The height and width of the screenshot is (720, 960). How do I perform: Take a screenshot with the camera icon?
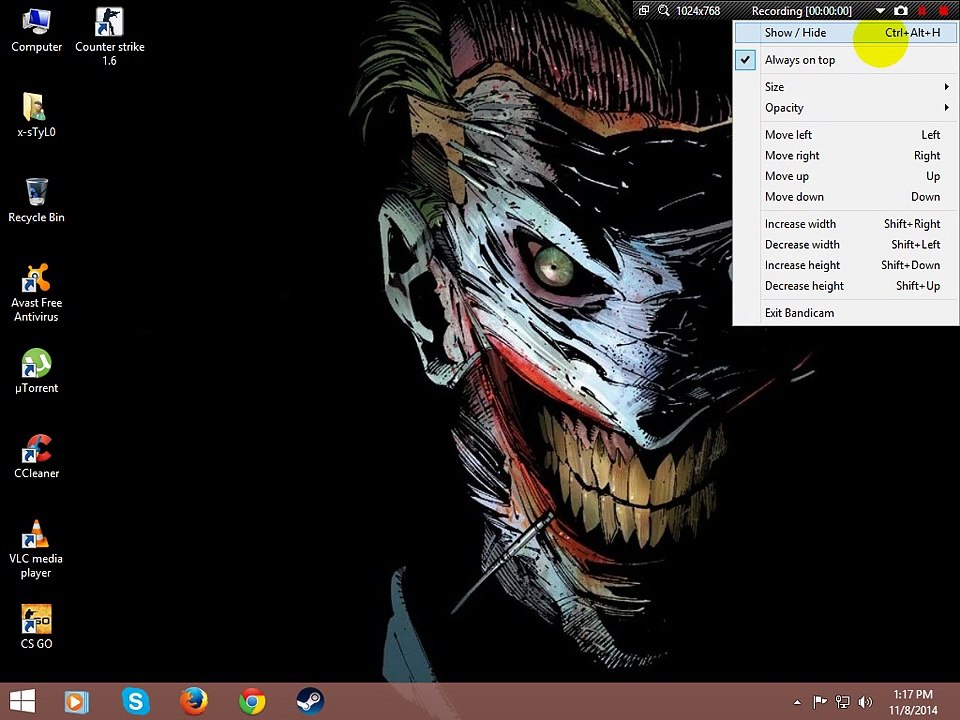click(901, 10)
